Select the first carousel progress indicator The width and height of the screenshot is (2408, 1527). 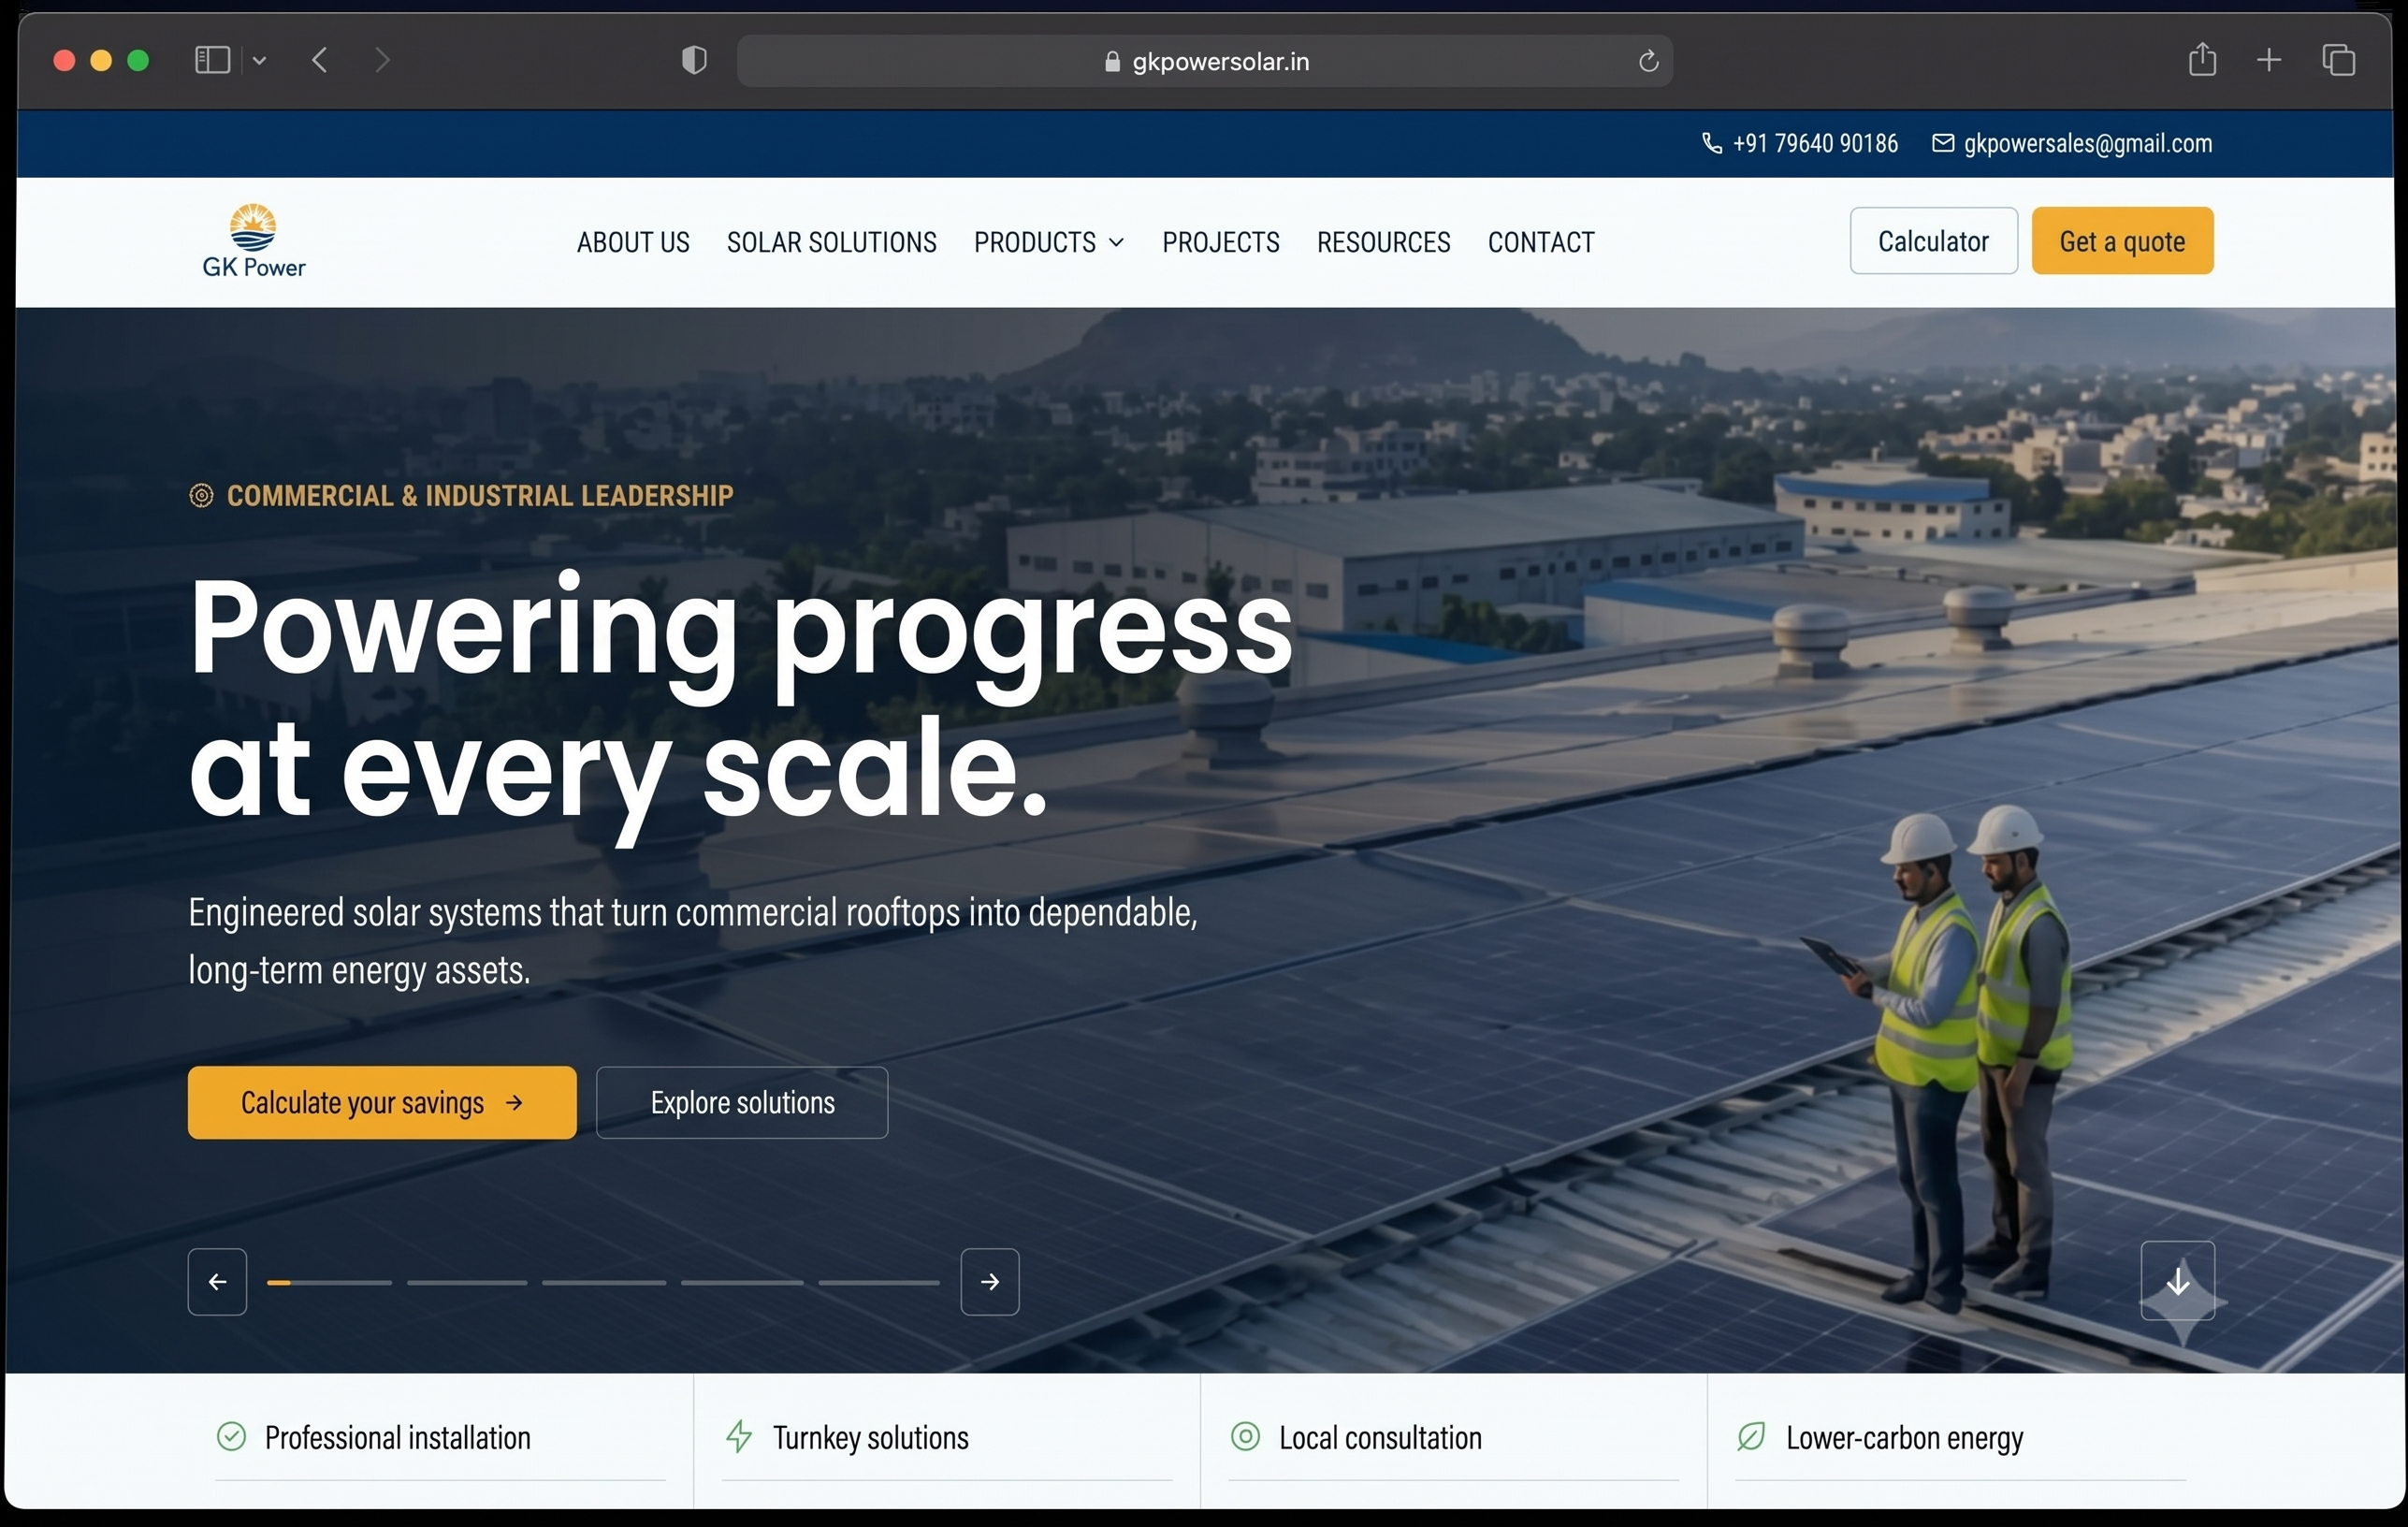coord(329,1282)
